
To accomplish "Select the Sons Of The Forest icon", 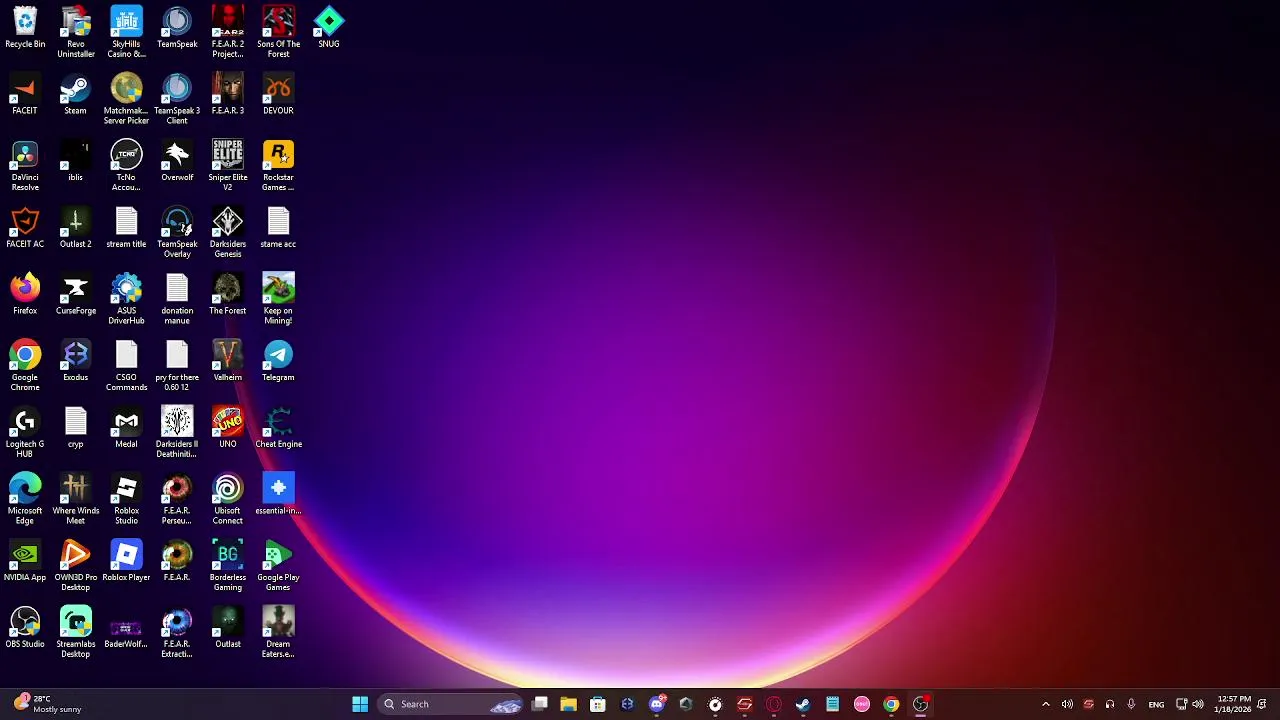I will (278, 33).
